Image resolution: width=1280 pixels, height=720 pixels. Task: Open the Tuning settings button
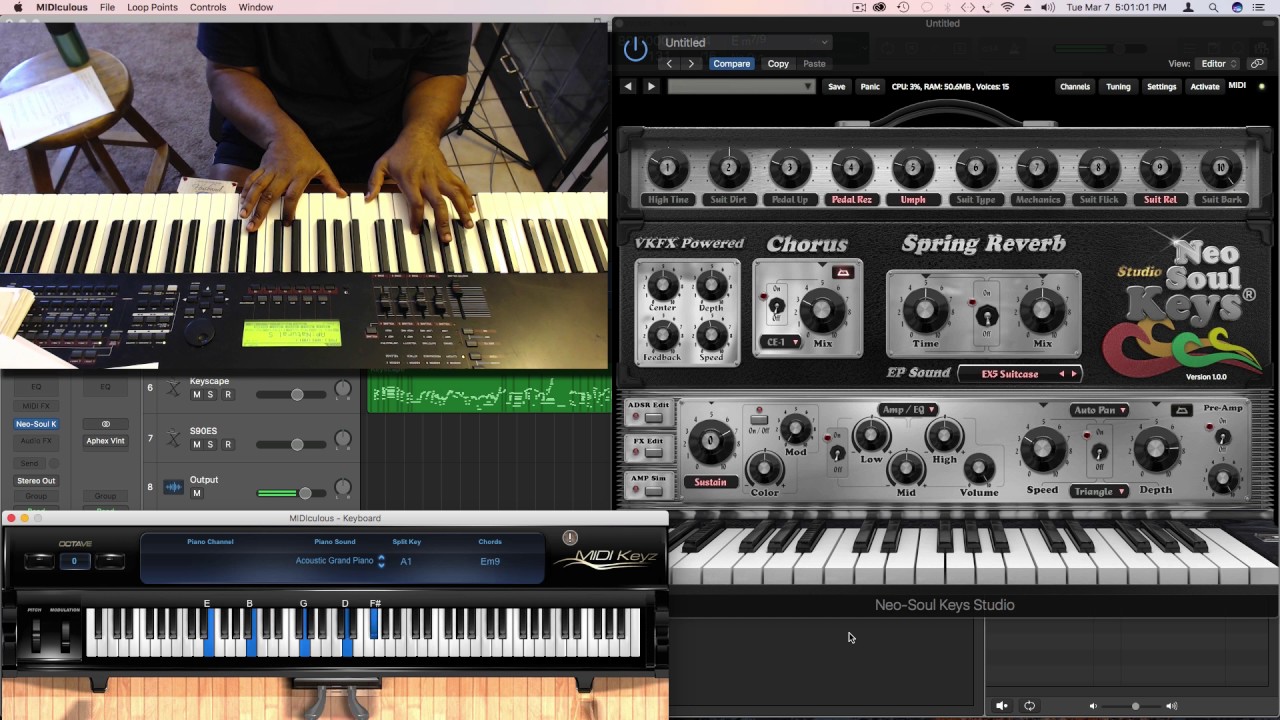[1118, 87]
